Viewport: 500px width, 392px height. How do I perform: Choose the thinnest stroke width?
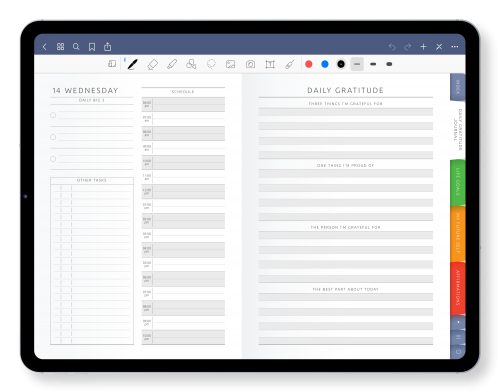(357, 64)
